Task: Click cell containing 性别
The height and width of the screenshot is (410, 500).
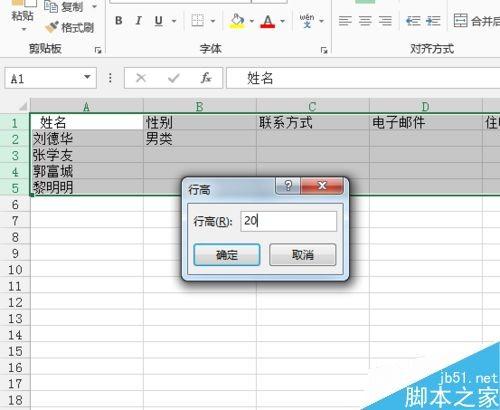Action: coord(200,123)
